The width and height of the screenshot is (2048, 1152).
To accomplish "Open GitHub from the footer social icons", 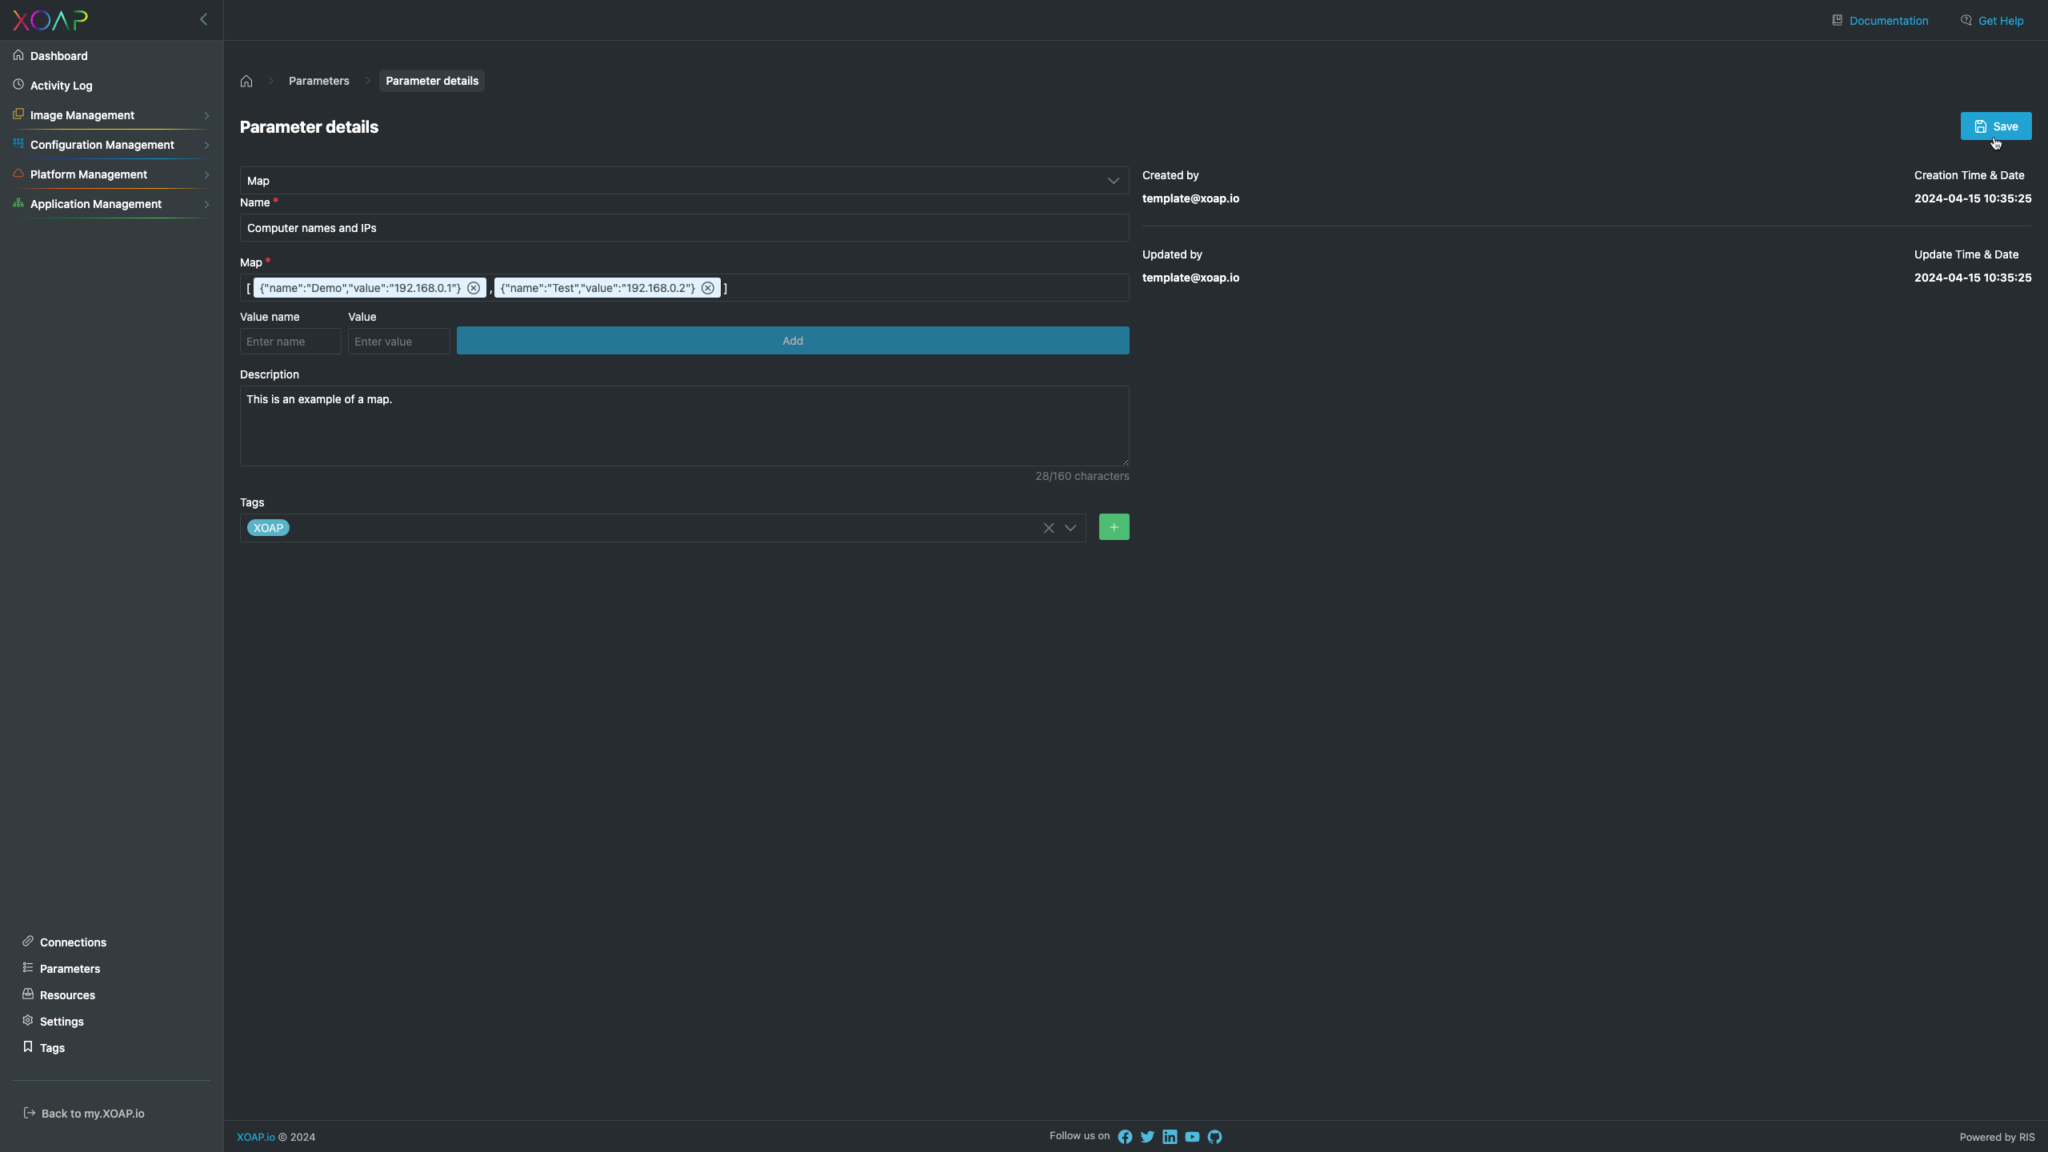I will (1215, 1136).
